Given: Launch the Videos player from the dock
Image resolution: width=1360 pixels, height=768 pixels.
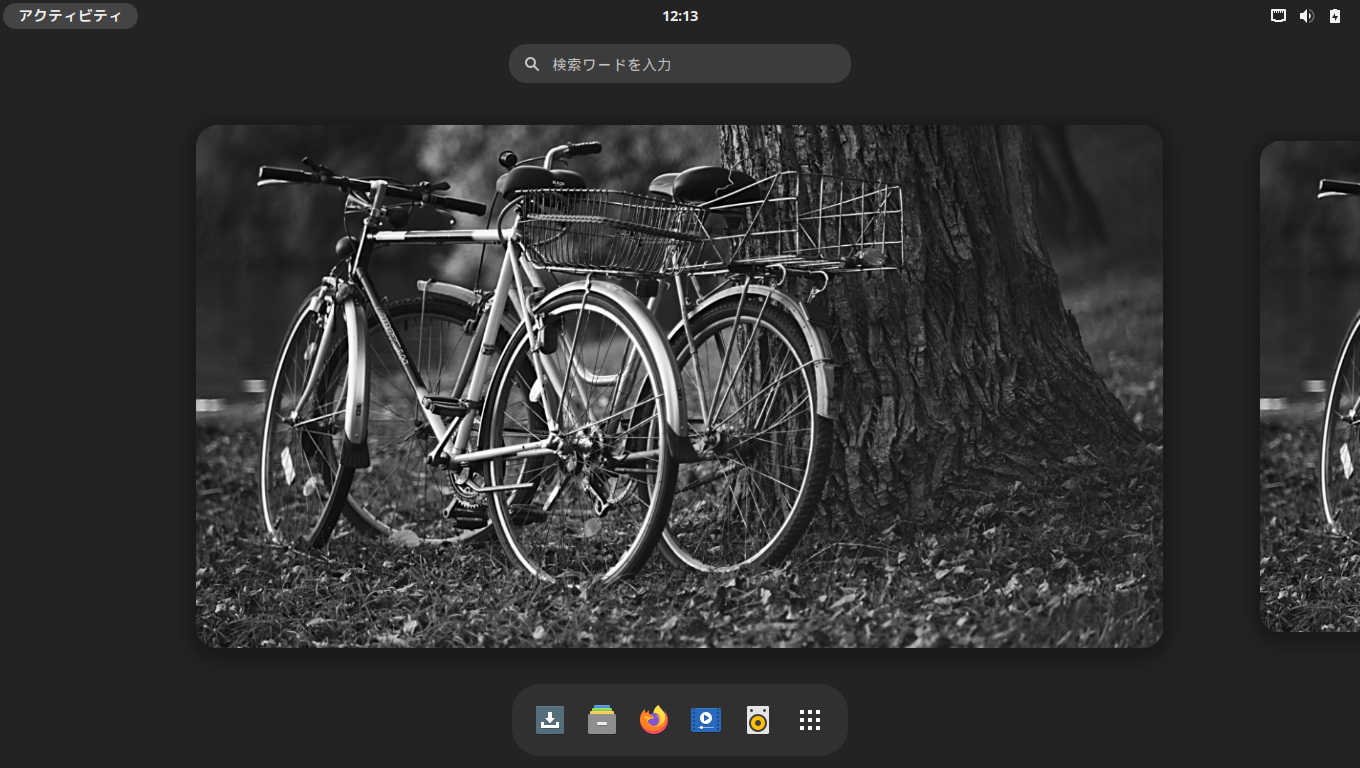Looking at the screenshot, I should tap(706, 720).
